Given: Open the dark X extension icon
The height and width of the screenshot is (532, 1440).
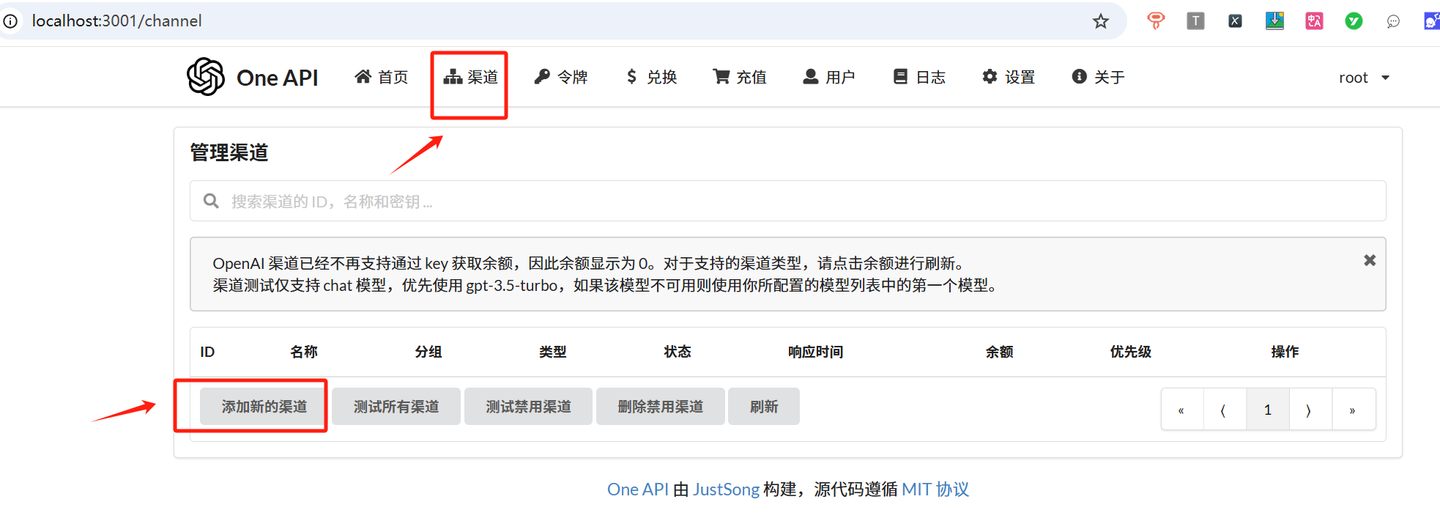Looking at the screenshot, I should [x=1235, y=21].
